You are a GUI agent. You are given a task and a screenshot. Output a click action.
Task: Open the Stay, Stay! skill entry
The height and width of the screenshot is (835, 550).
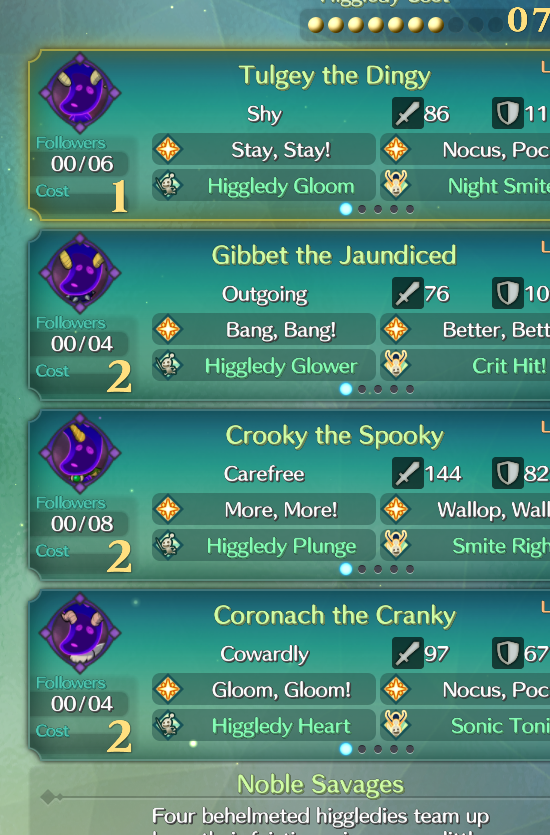[x=264, y=150]
